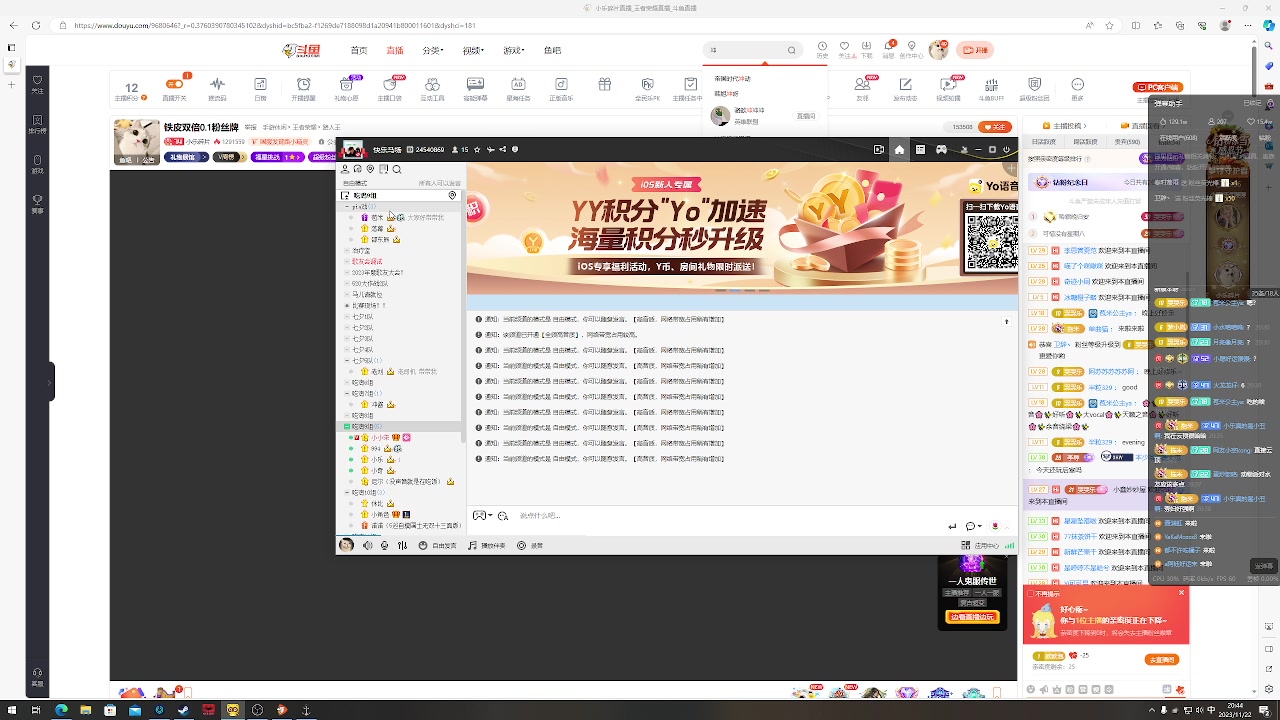Expand the 游戏 dropdown menu

point(514,50)
